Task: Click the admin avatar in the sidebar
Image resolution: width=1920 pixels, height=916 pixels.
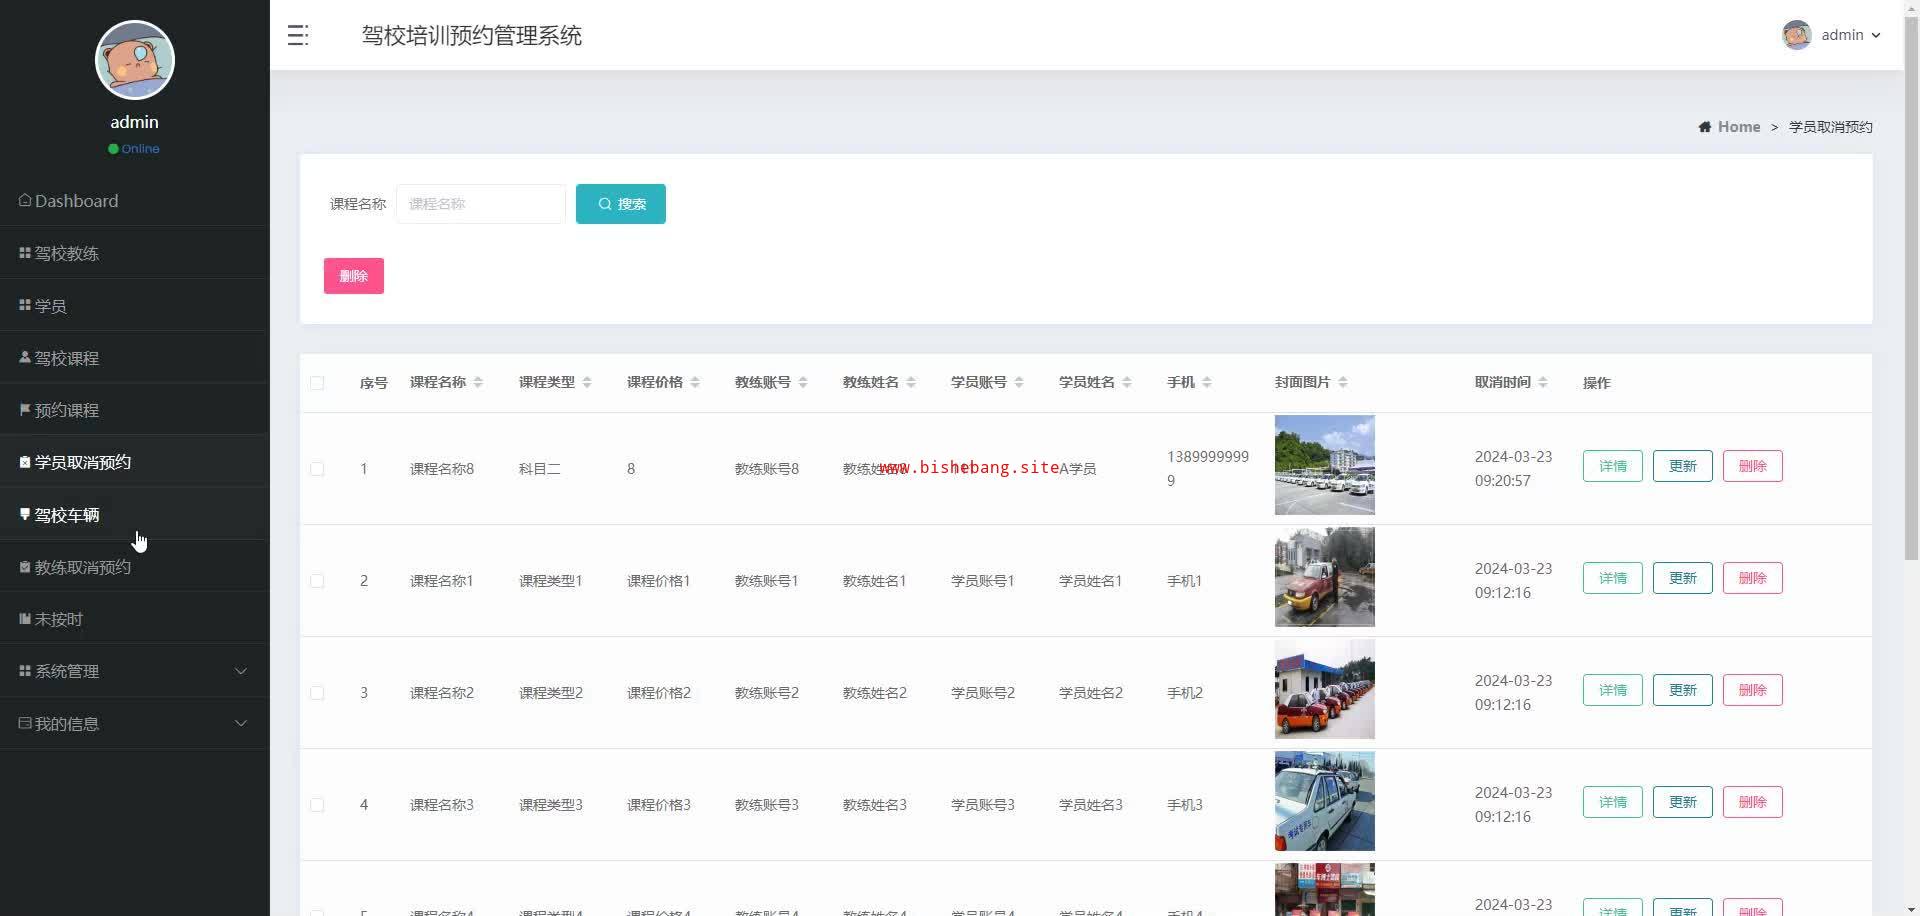Action: [135, 60]
